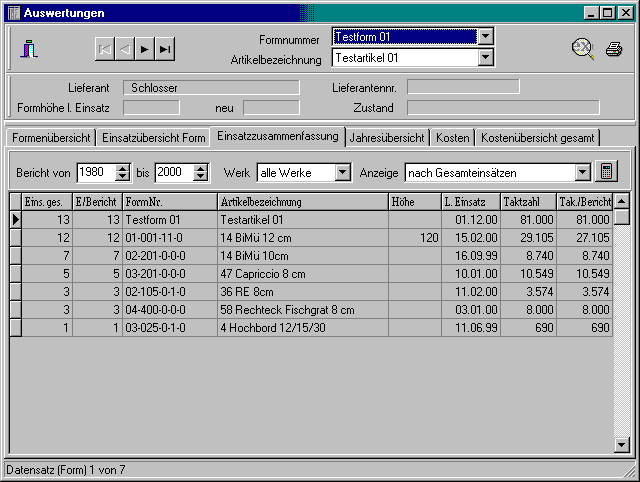Go to next record arrow
This screenshot has width=640, height=482.
click(145, 48)
